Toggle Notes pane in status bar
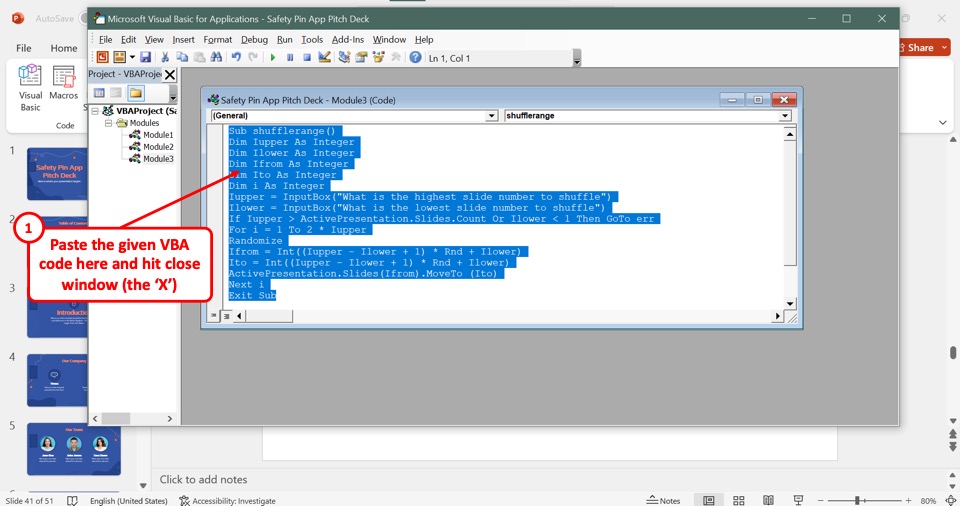Viewport: 960px width, 506px height. 664,500
